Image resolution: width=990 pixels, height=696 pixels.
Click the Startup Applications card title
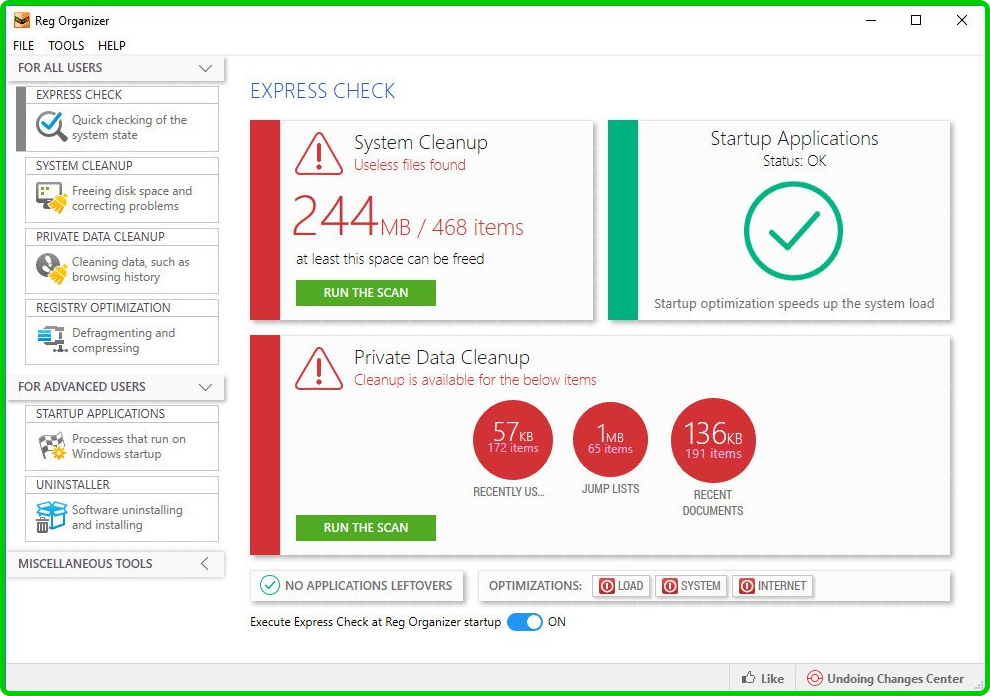(x=794, y=138)
